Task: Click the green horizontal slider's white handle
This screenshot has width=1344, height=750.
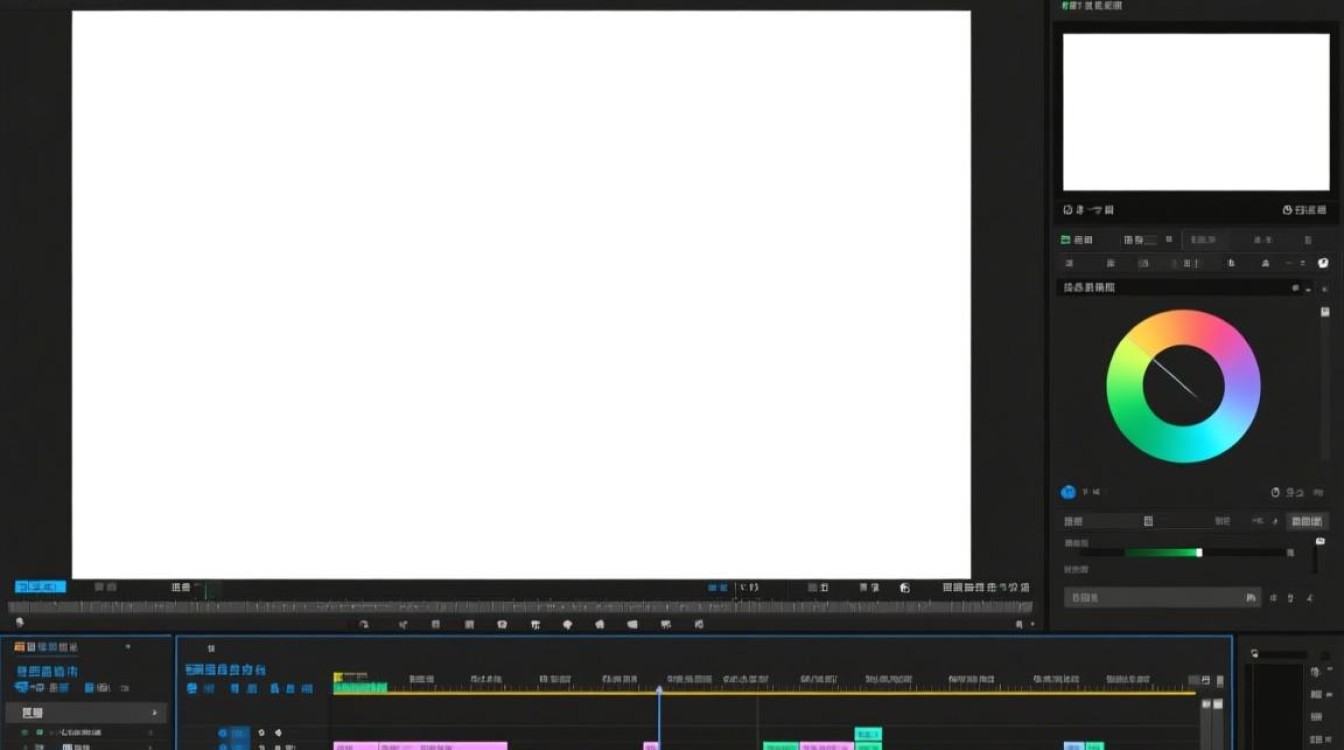Action: coord(1199,552)
